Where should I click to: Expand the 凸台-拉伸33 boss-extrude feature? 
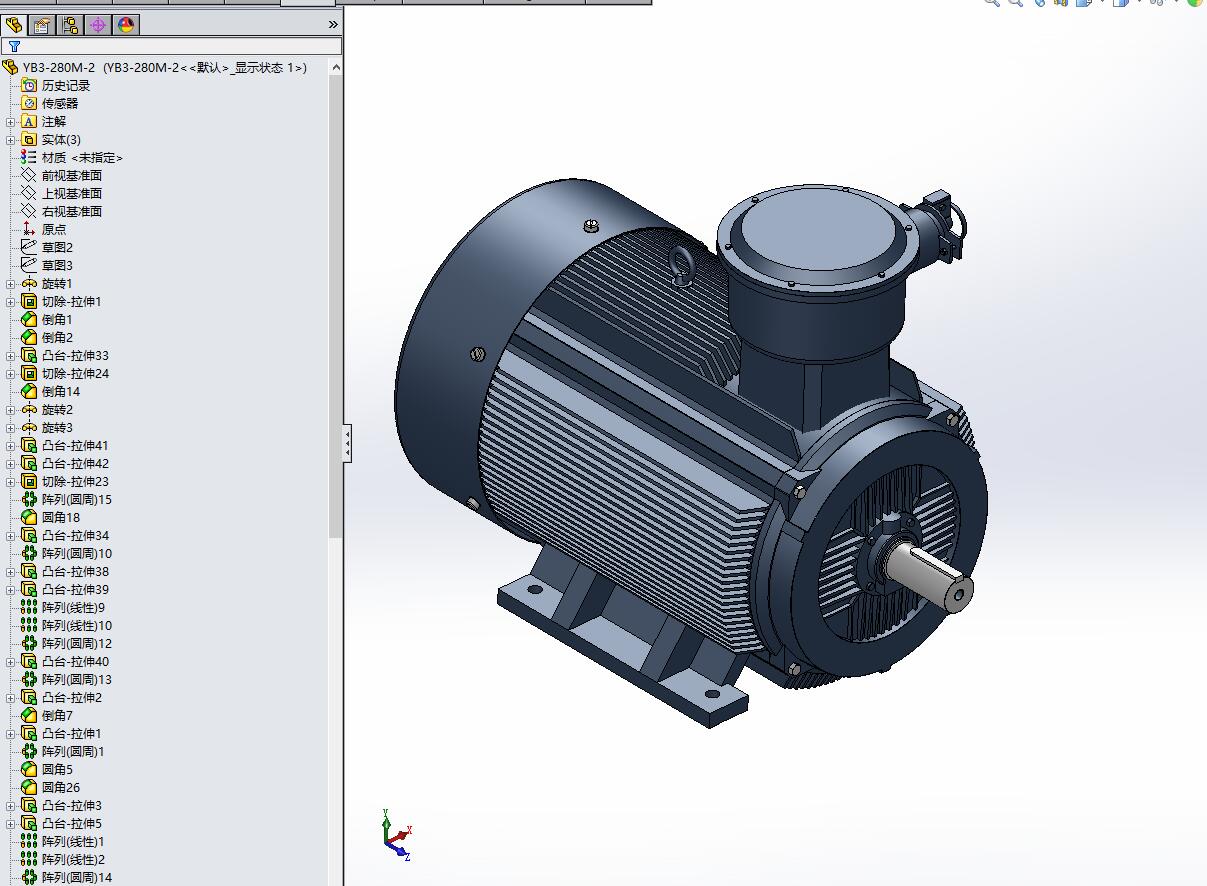[11, 356]
